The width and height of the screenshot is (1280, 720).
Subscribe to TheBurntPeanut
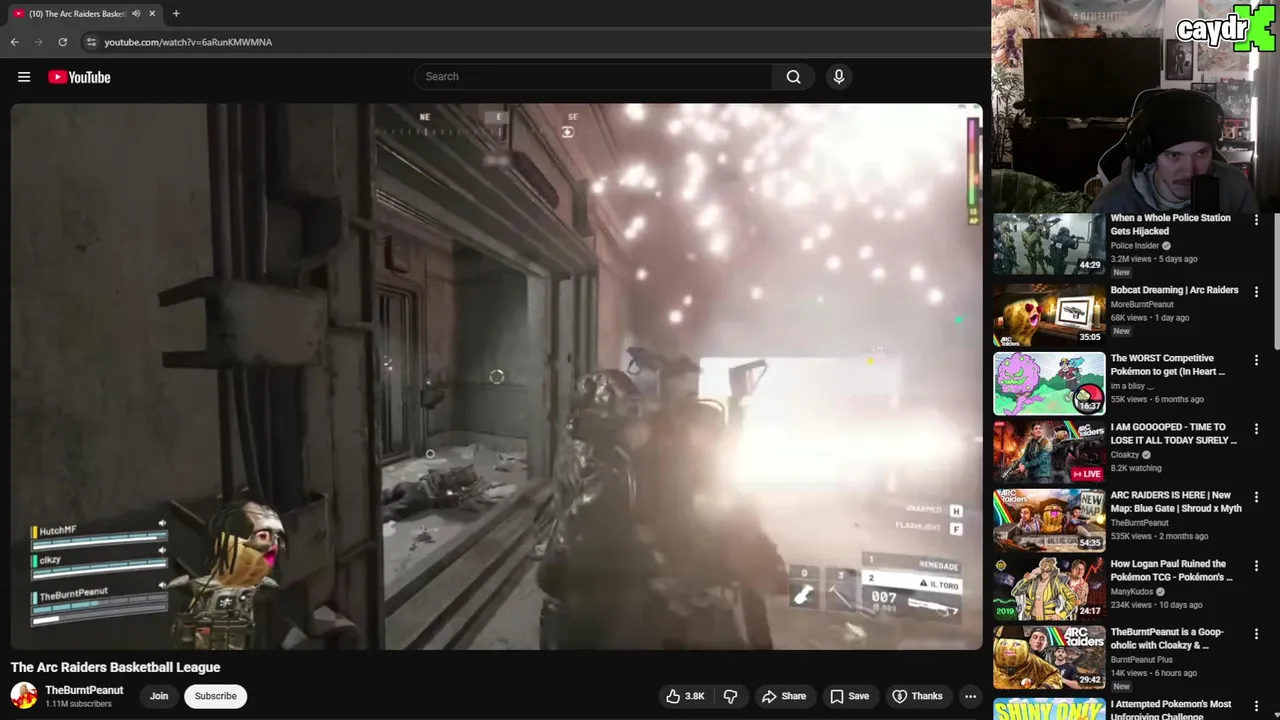pyautogui.click(x=215, y=696)
